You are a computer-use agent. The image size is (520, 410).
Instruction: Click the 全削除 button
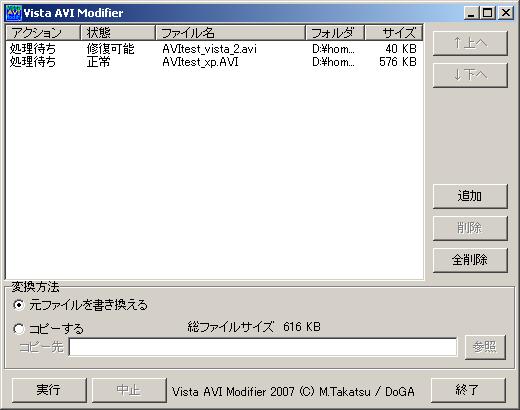(x=470, y=260)
